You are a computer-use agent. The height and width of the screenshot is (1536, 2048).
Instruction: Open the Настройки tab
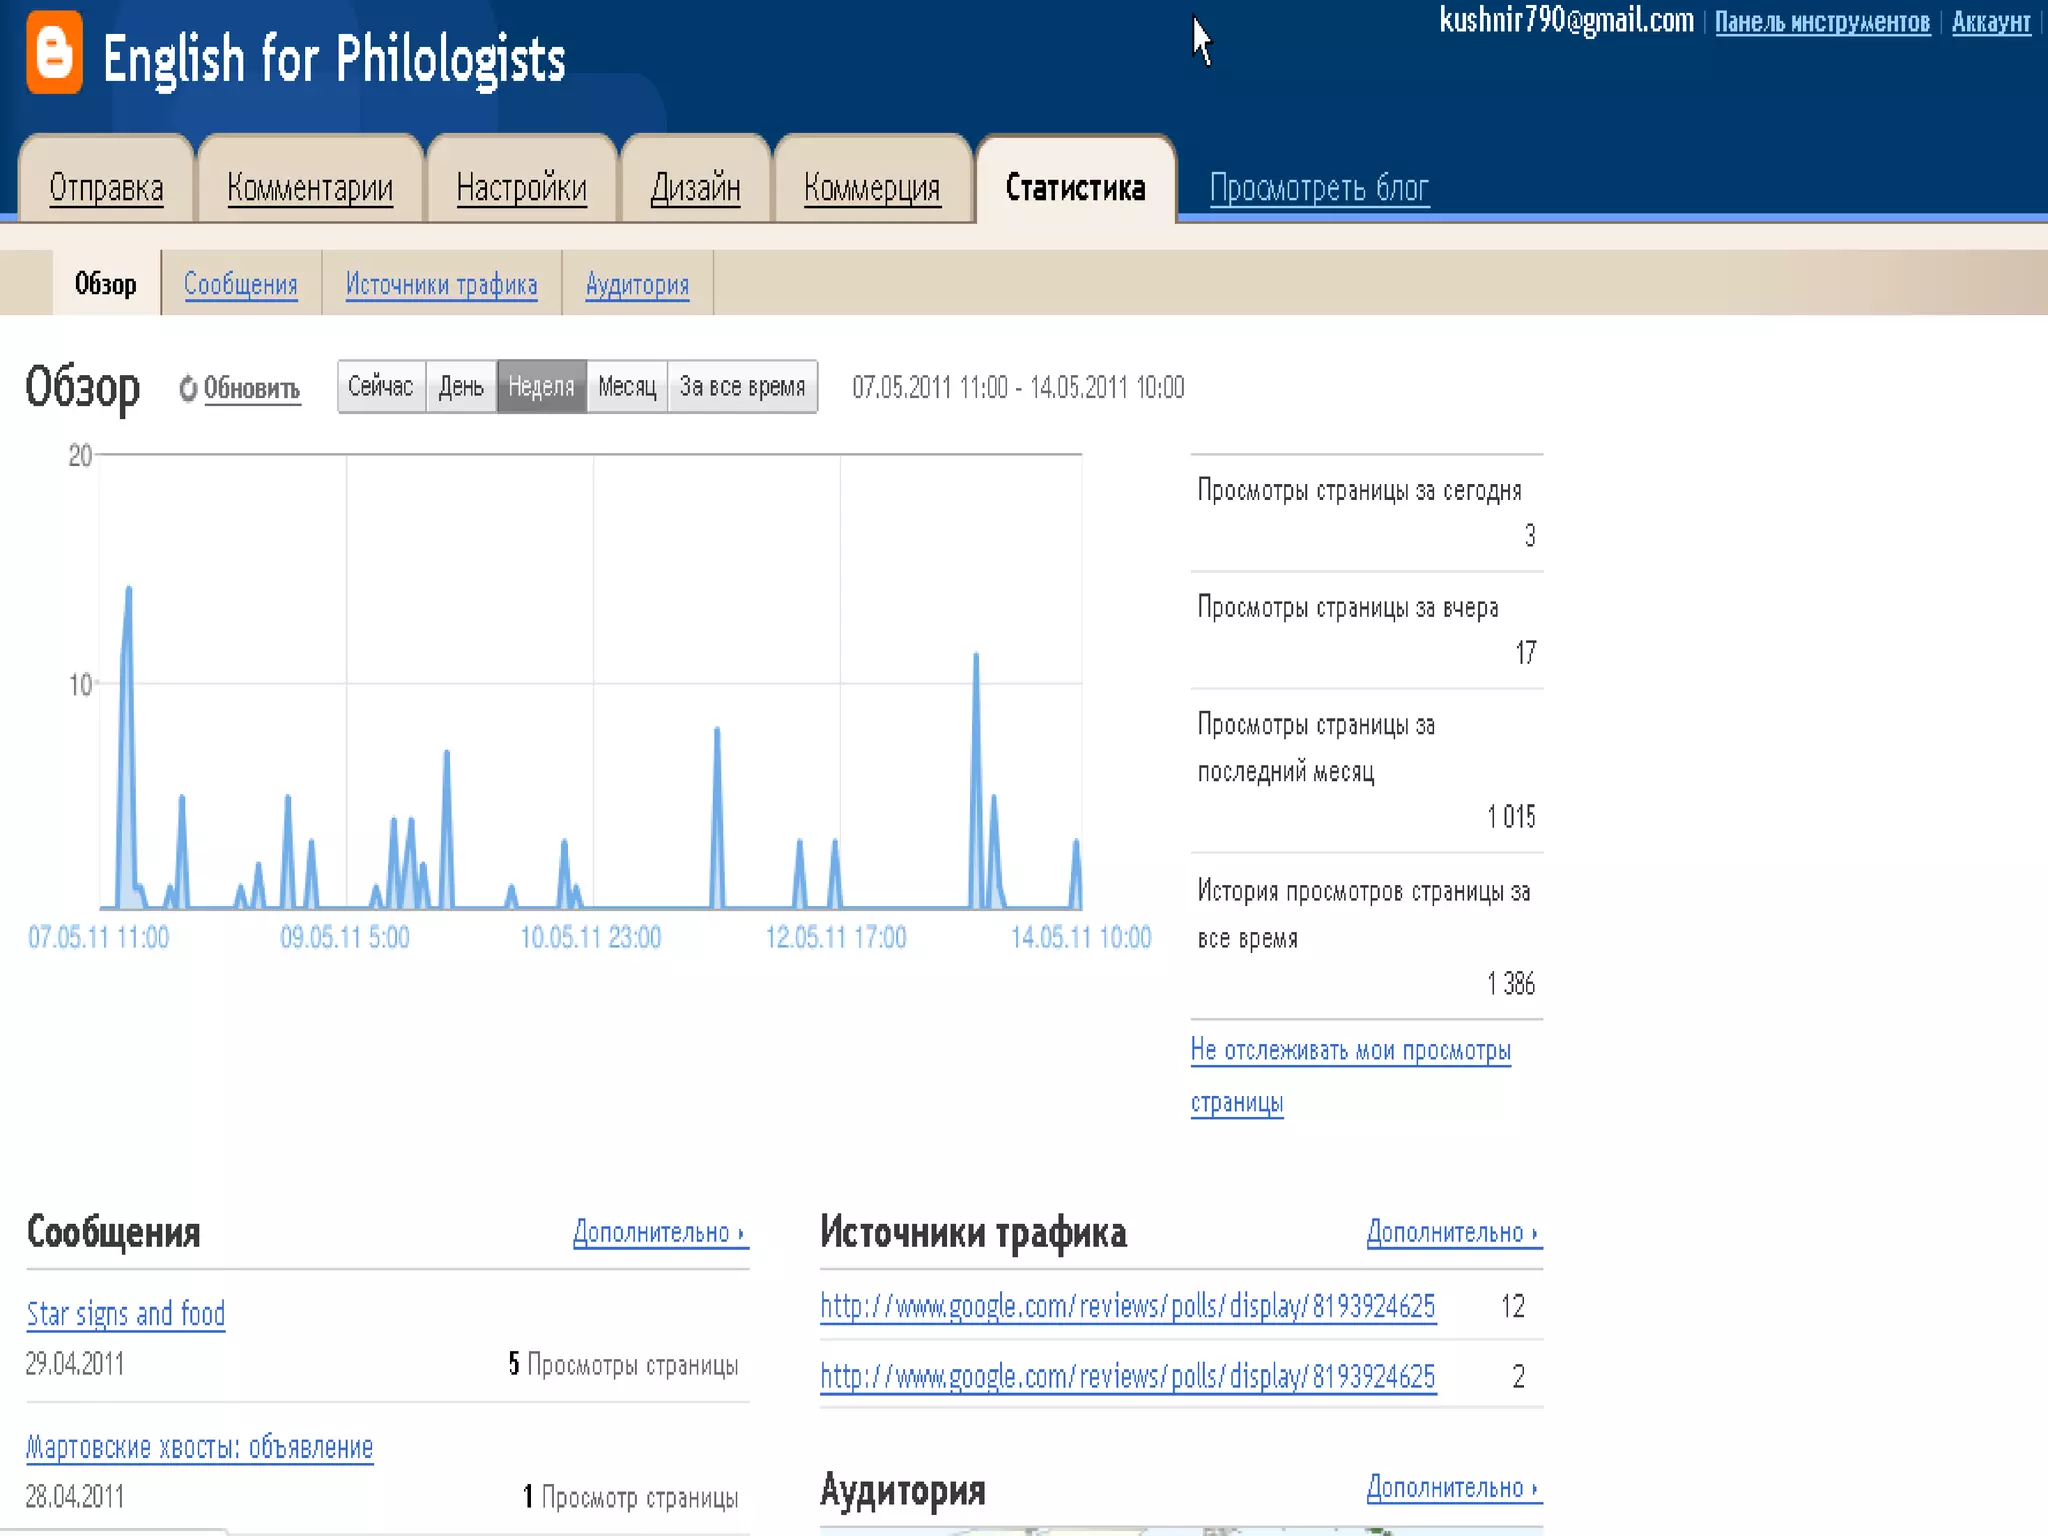pyautogui.click(x=521, y=188)
